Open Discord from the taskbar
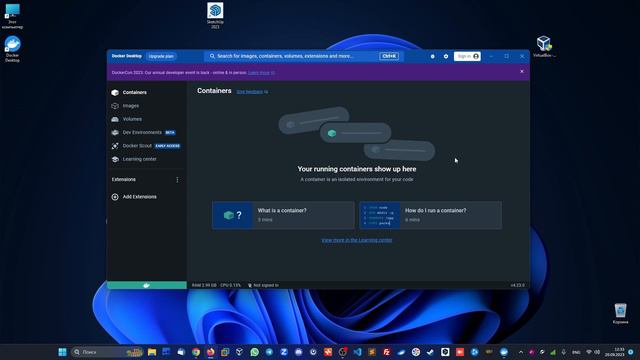The height and width of the screenshot is (360, 640). (299, 352)
